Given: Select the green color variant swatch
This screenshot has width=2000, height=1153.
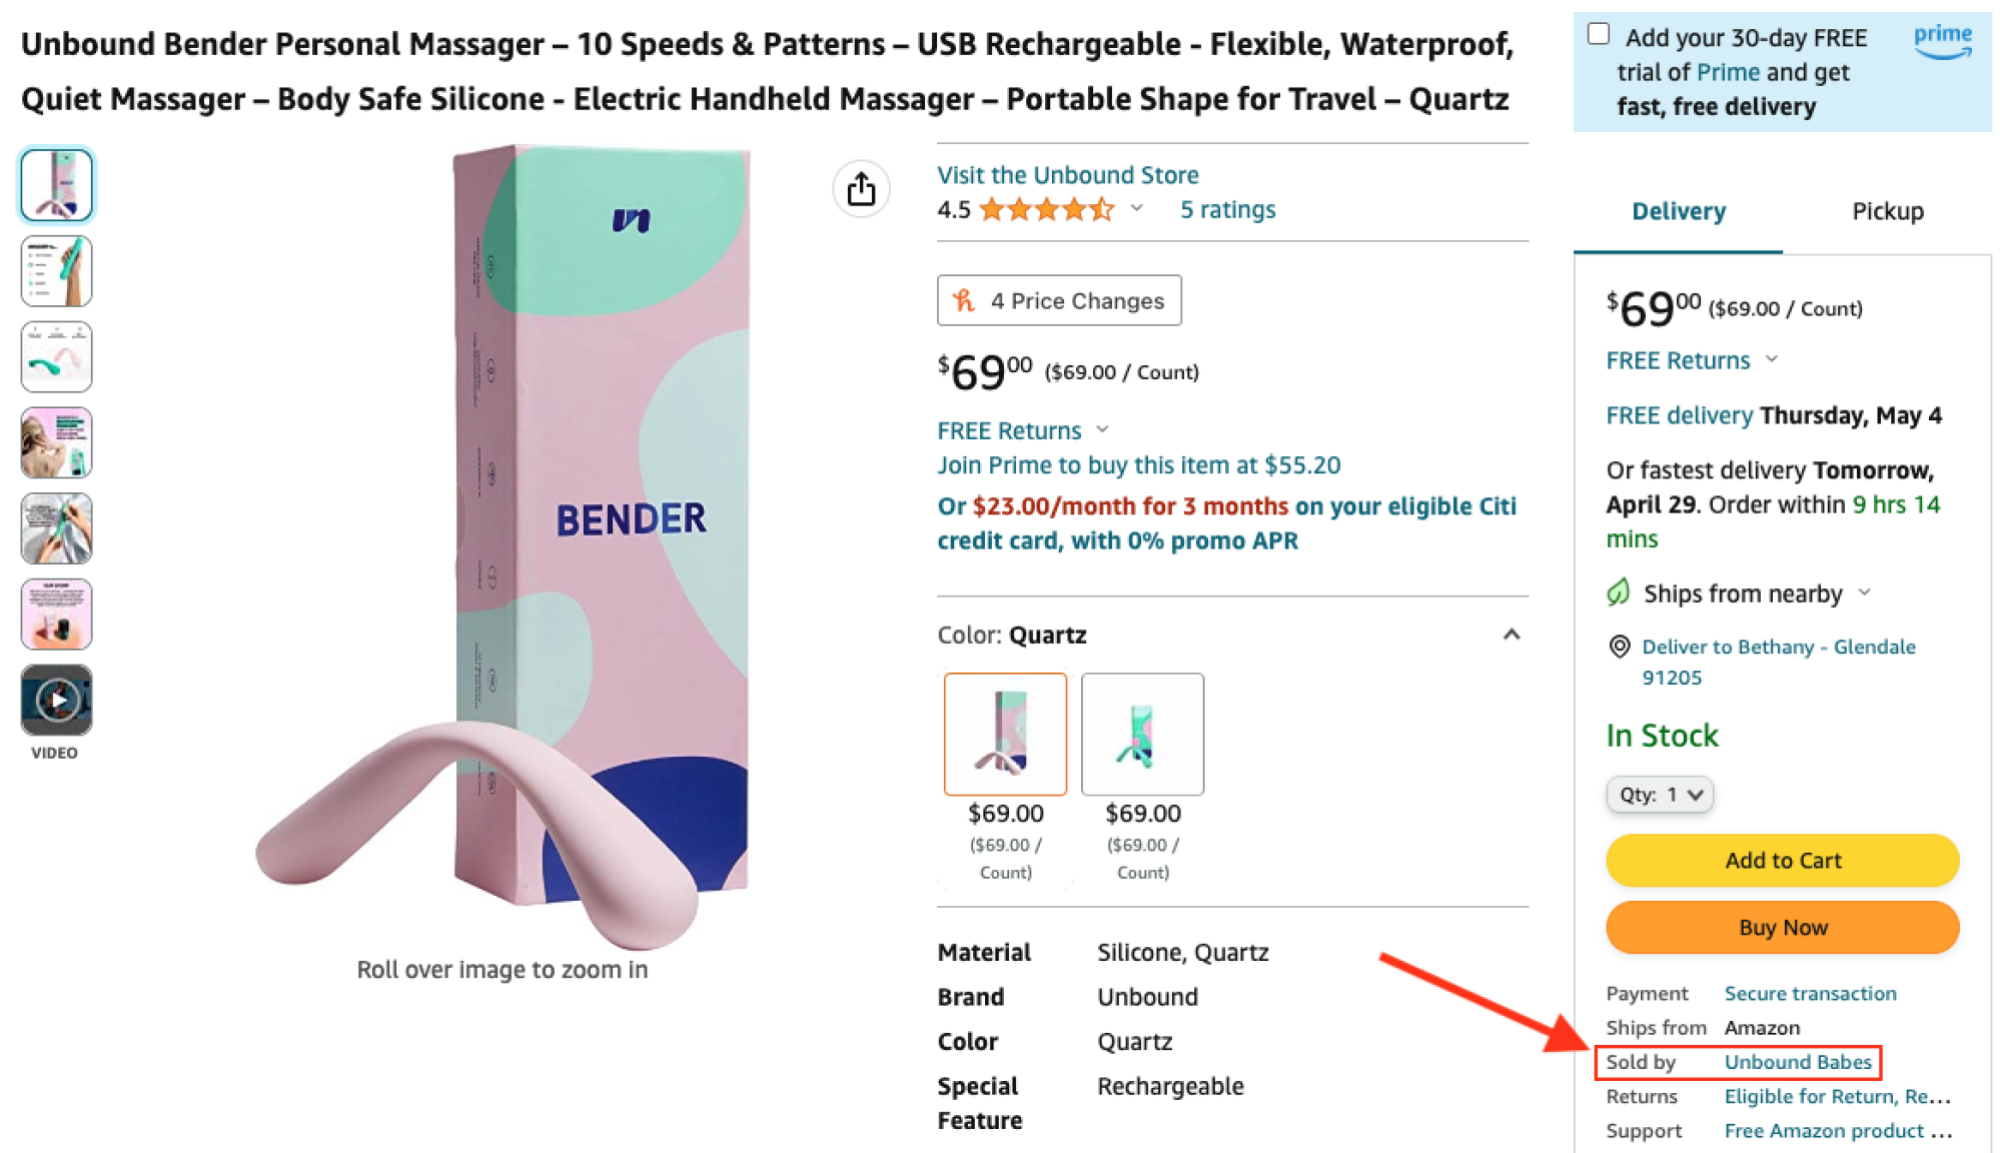Looking at the screenshot, I should coord(1142,734).
